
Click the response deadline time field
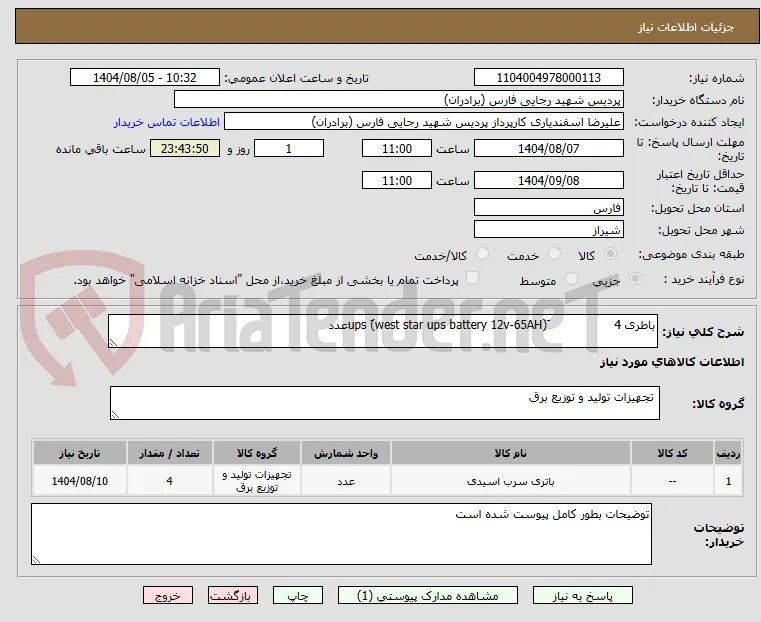pyautogui.click(x=397, y=148)
